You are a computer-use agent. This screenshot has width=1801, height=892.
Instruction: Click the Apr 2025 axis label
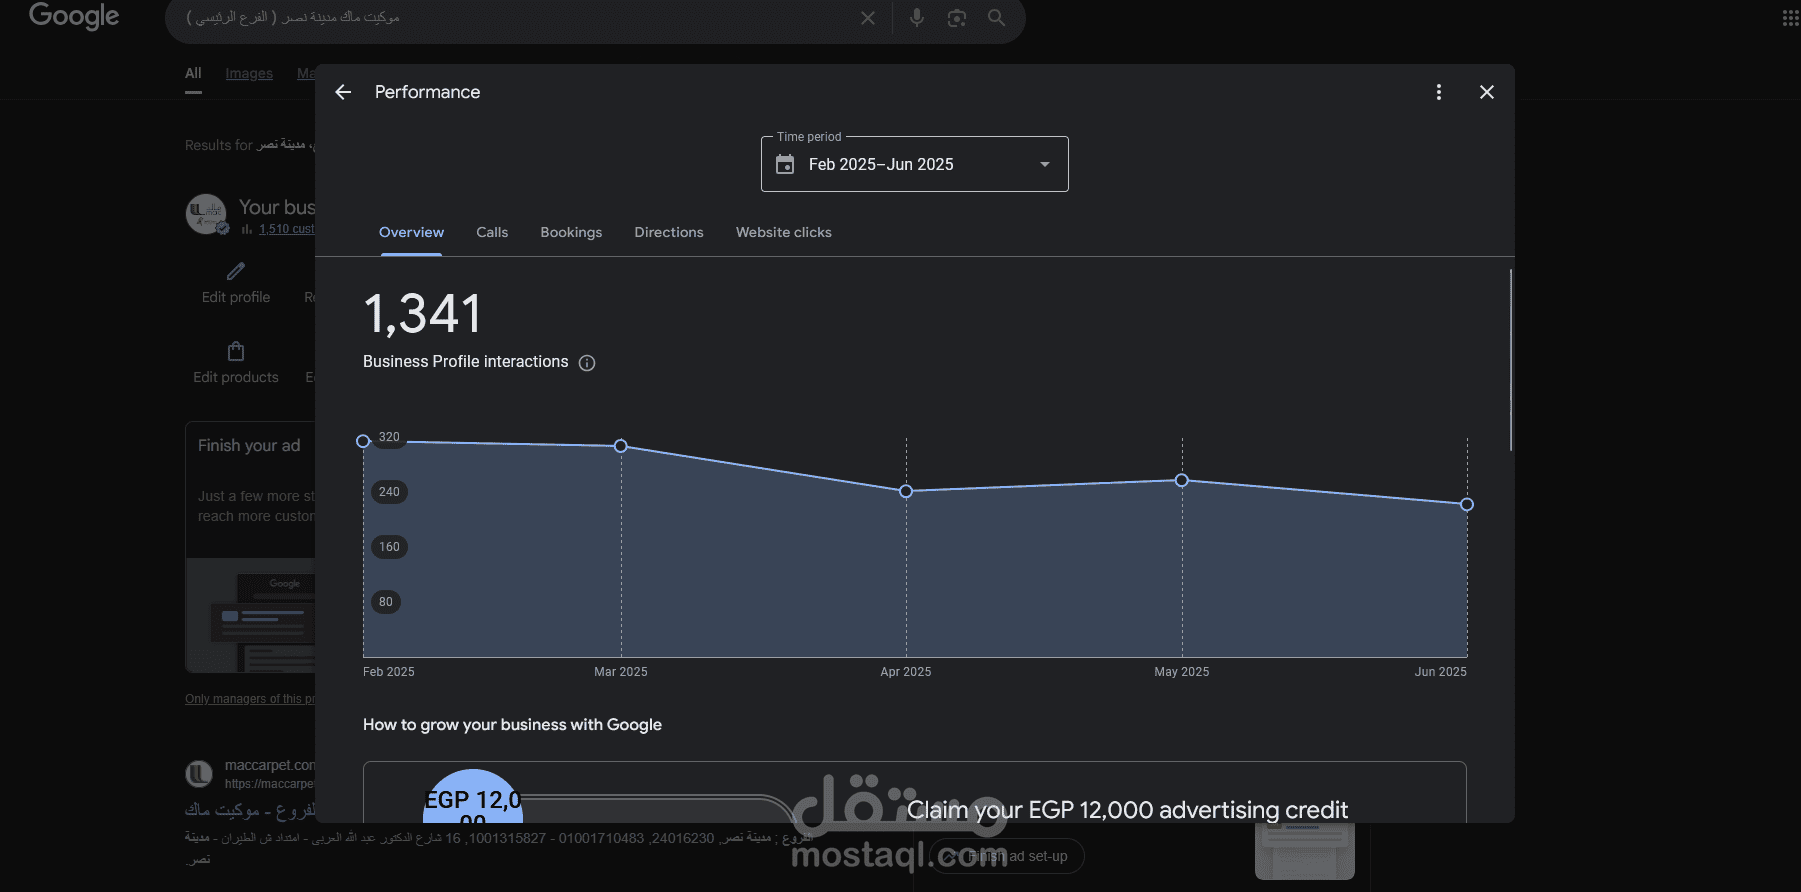[906, 672]
